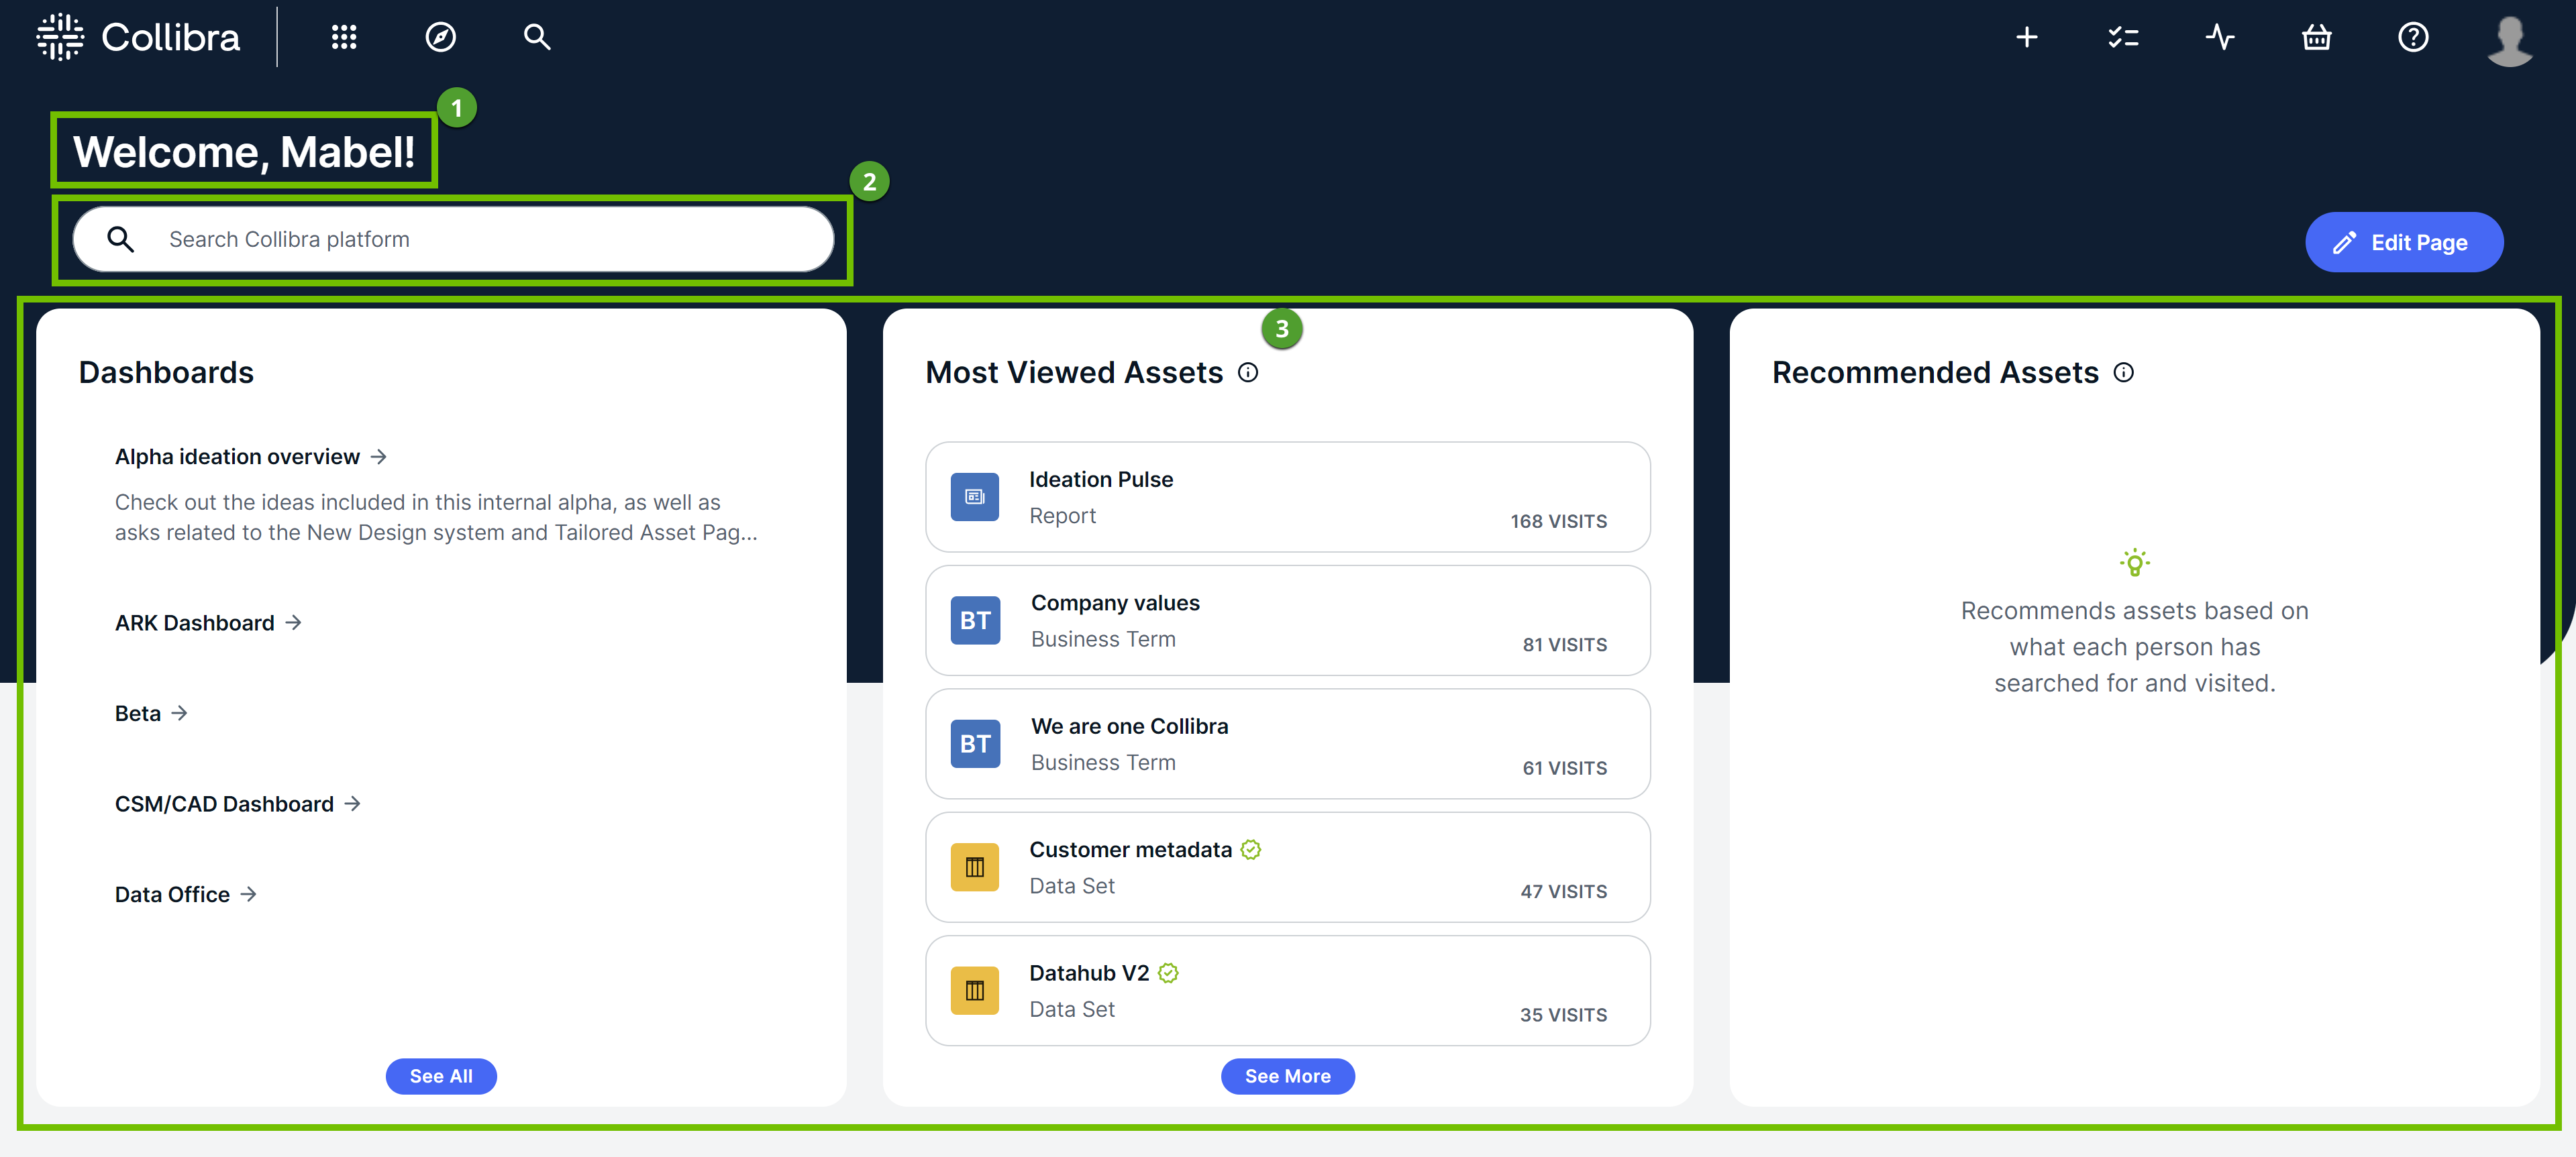Open the data basket icon
Image resolution: width=2576 pixels, height=1157 pixels.
pyautogui.click(x=2316, y=37)
